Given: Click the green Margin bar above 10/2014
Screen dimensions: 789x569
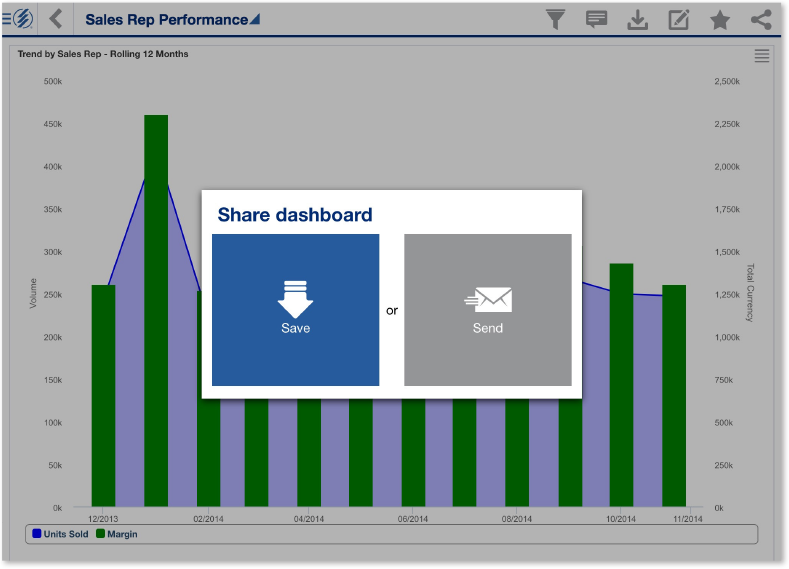Looking at the screenshot, I should (621, 385).
